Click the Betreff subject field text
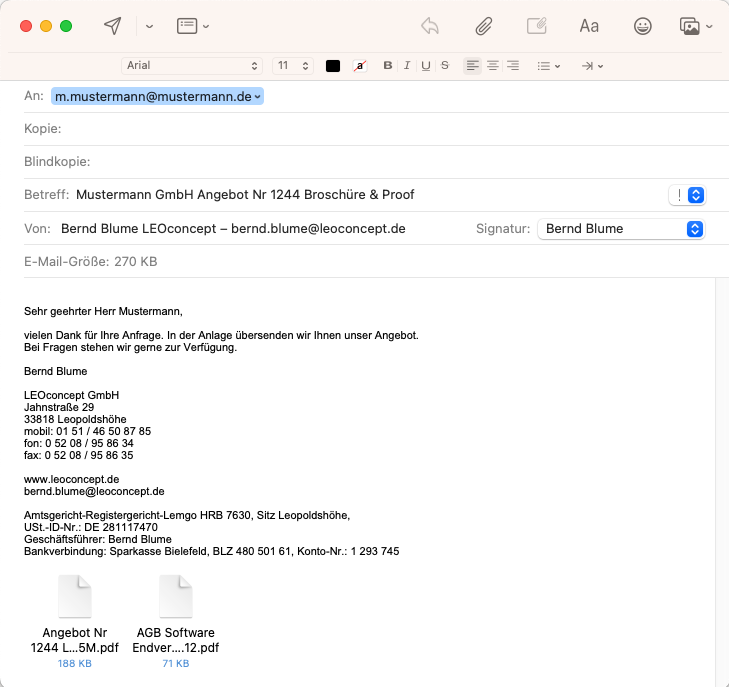 245,195
